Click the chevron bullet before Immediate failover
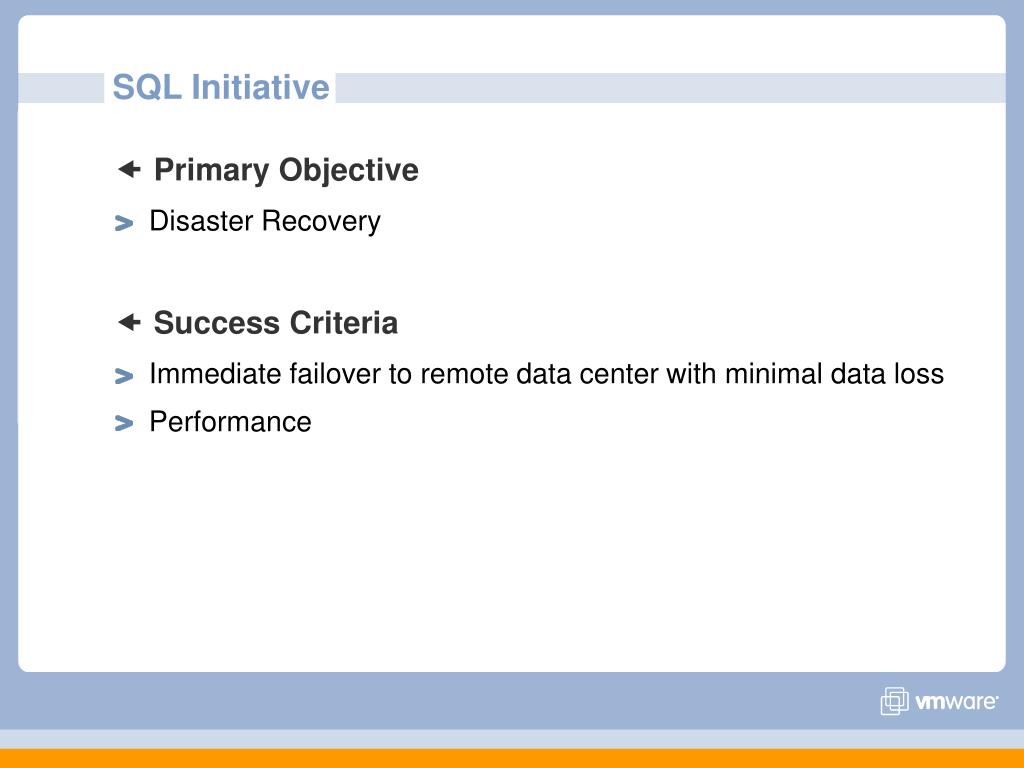Viewport: 1024px width, 768px height. click(123, 376)
